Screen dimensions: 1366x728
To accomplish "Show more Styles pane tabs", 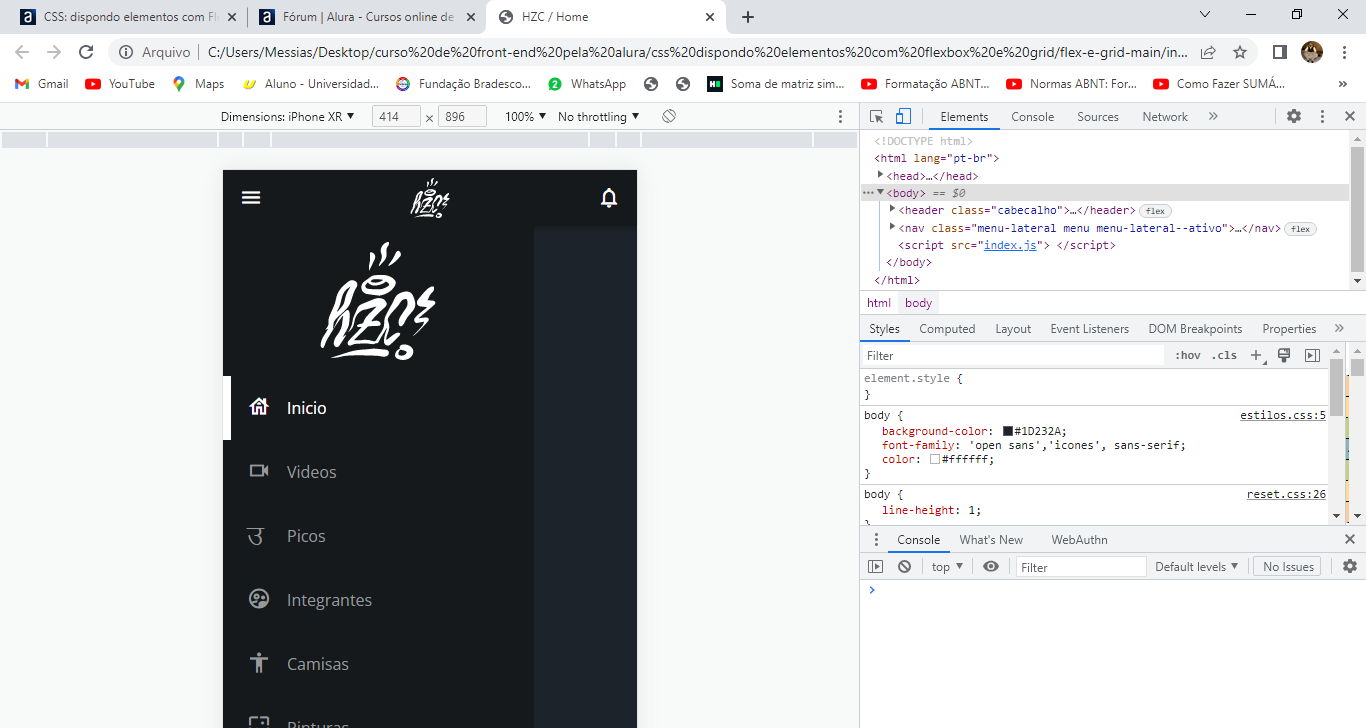I will pyautogui.click(x=1339, y=328).
